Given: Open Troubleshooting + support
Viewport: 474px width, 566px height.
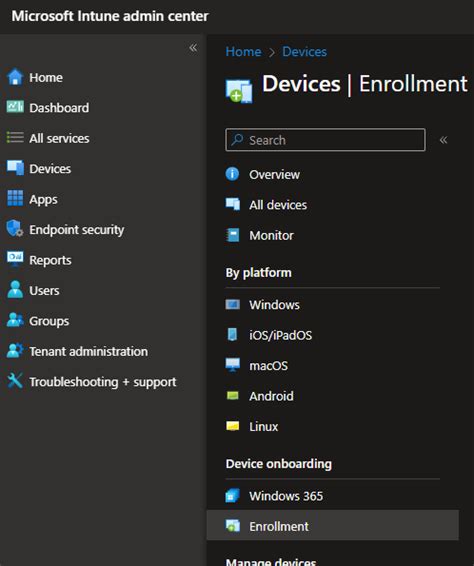Looking at the screenshot, I should pos(103,382).
